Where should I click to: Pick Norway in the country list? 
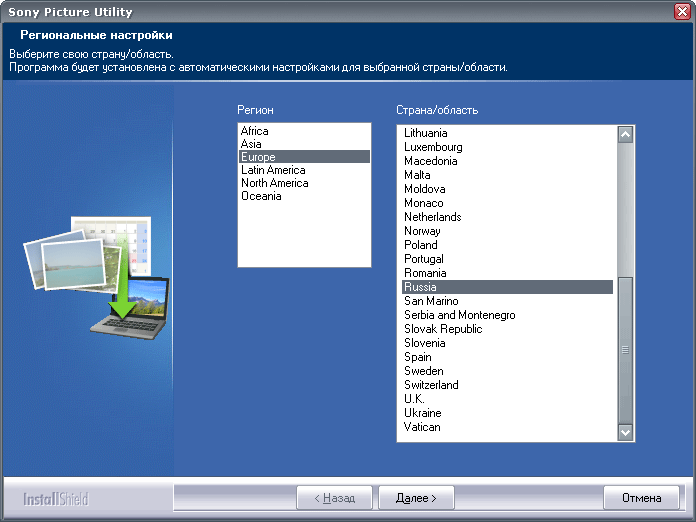[507, 231]
